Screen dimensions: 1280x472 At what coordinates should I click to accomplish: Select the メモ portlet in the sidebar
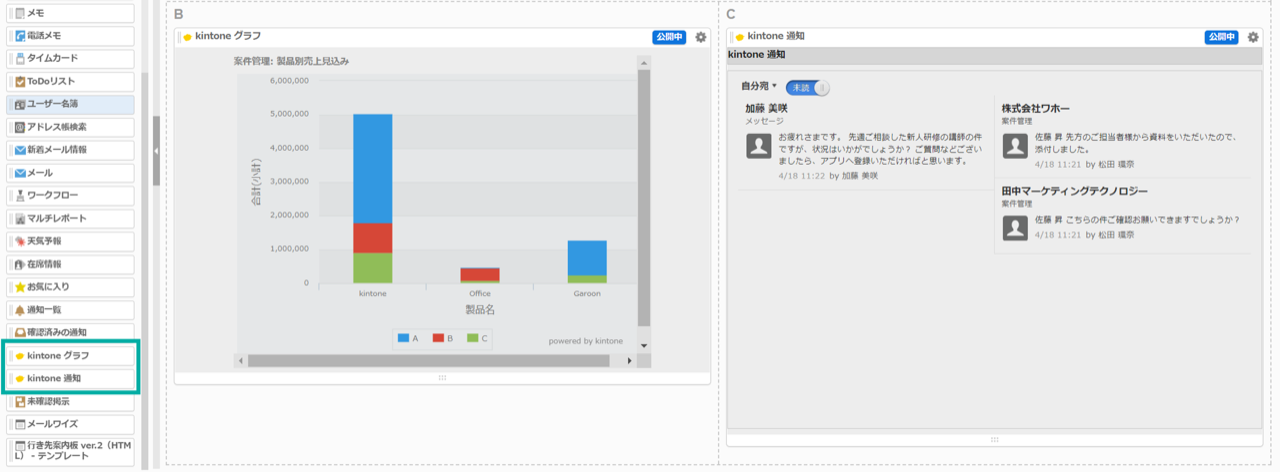(70, 13)
